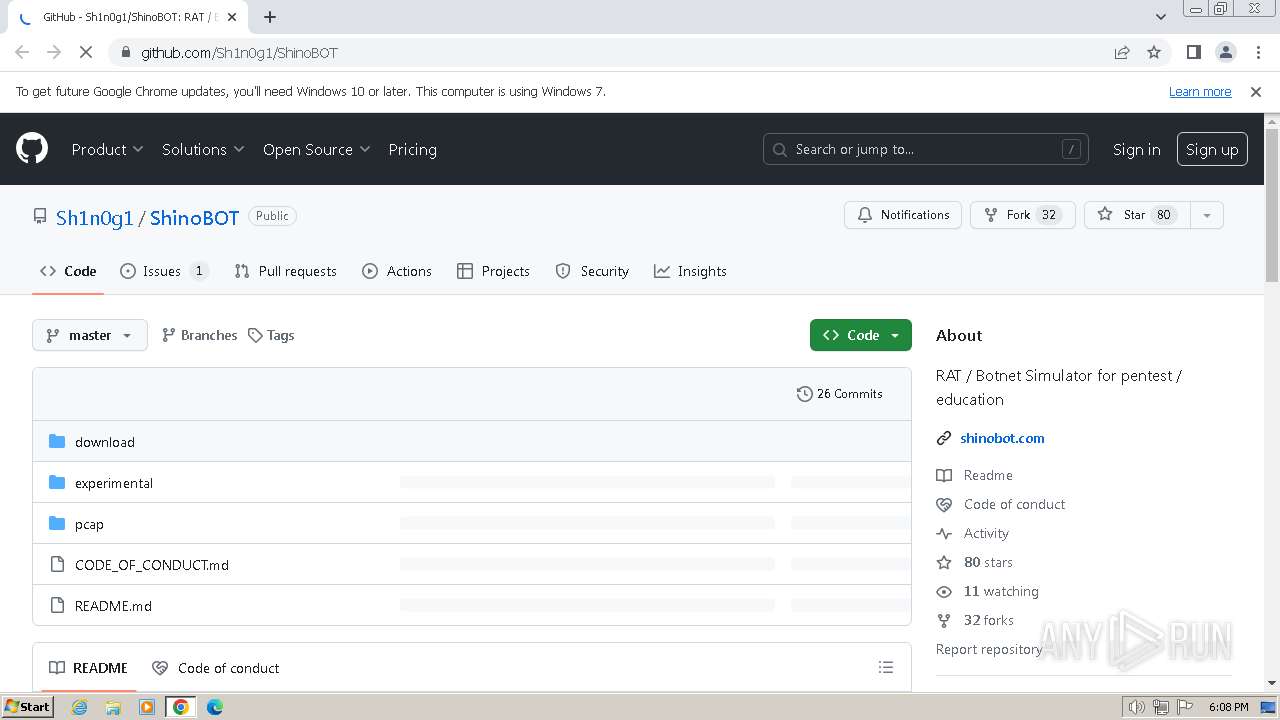Toggle the browser side panel icon
The height and width of the screenshot is (720, 1280).
click(x=1193, y=52)
